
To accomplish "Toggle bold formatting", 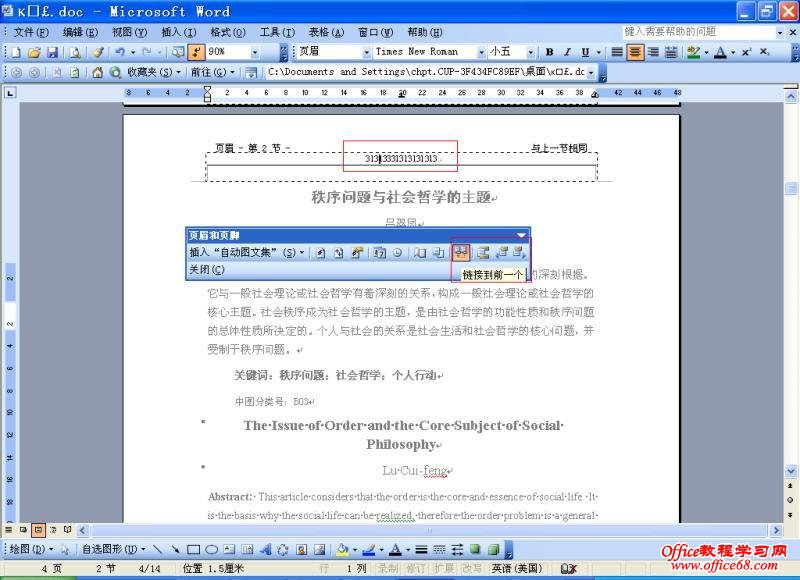I will tap(549, 52).
